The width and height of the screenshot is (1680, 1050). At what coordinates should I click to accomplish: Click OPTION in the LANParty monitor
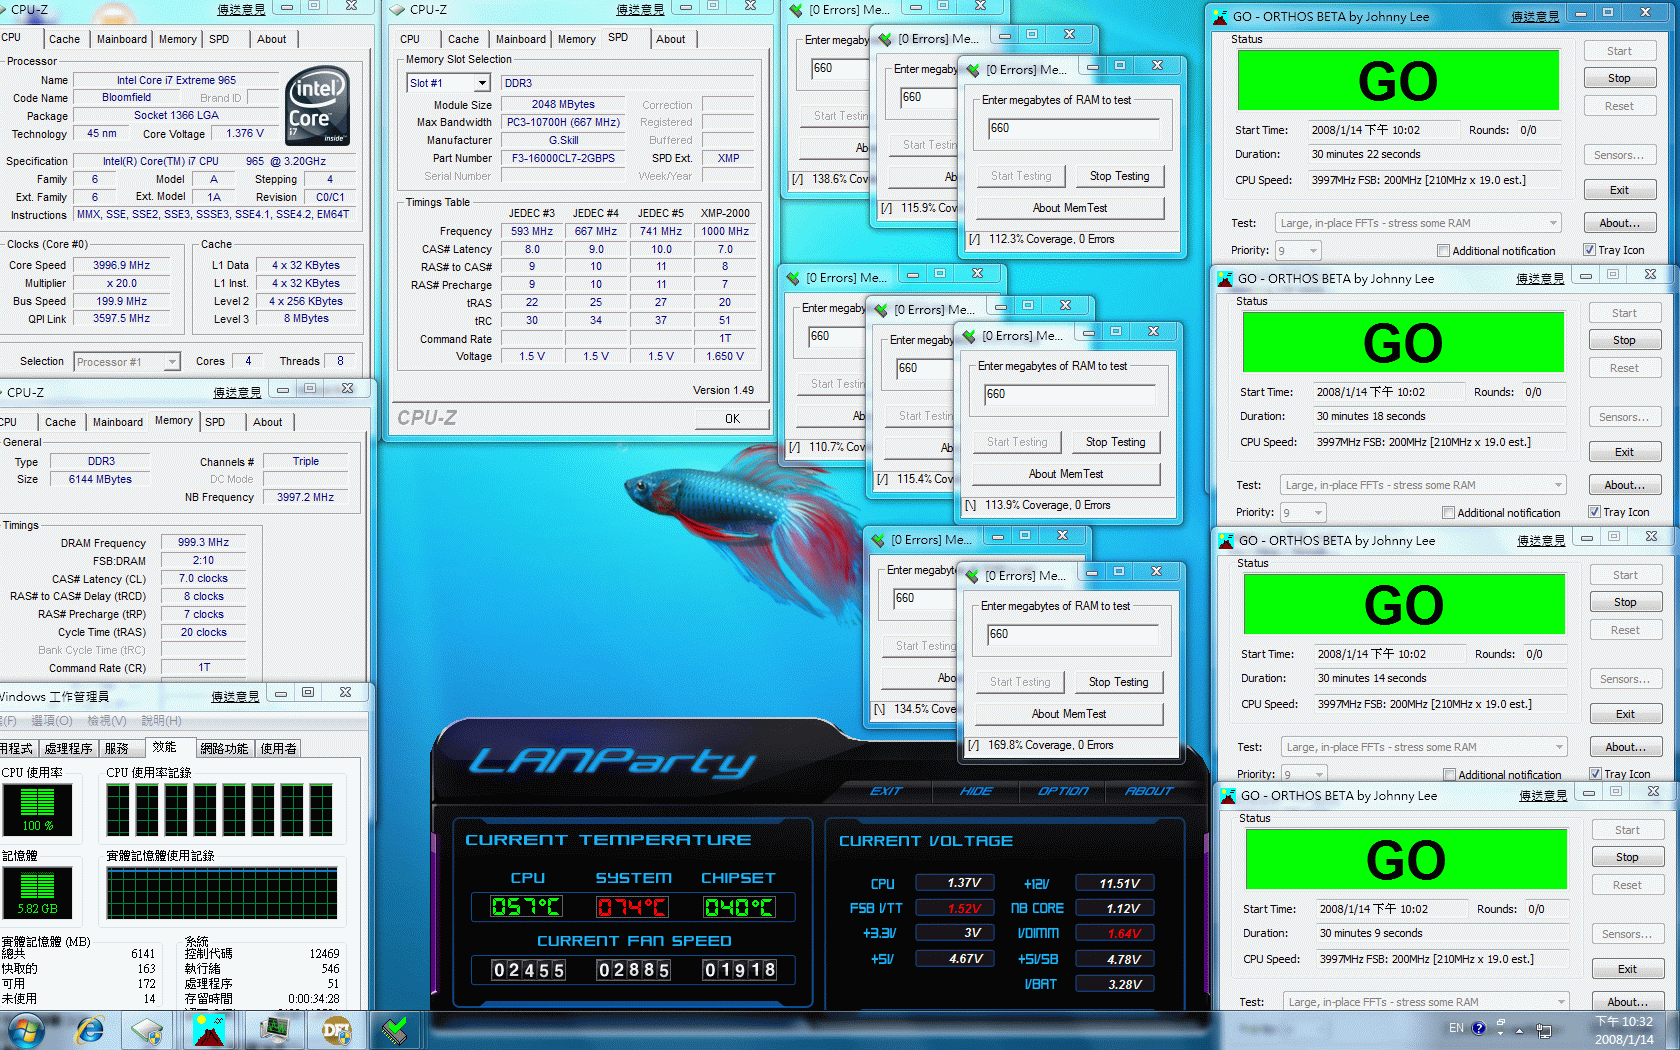tap(1062, 791)
